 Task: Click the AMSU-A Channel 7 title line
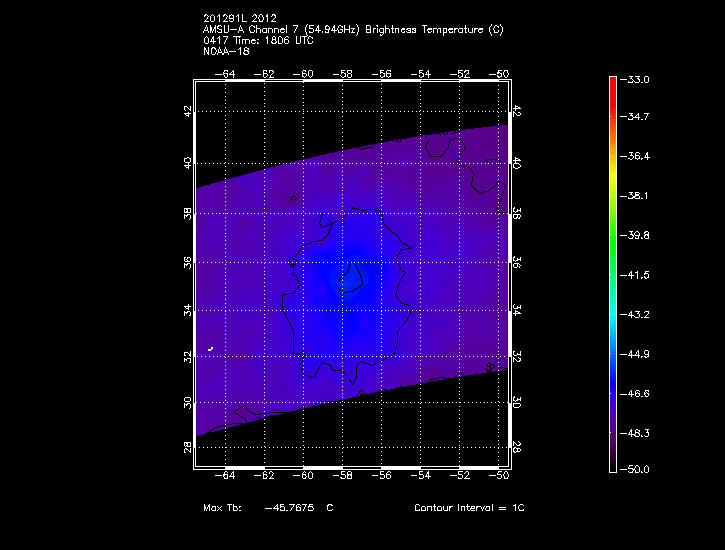[x=352, y=30]
